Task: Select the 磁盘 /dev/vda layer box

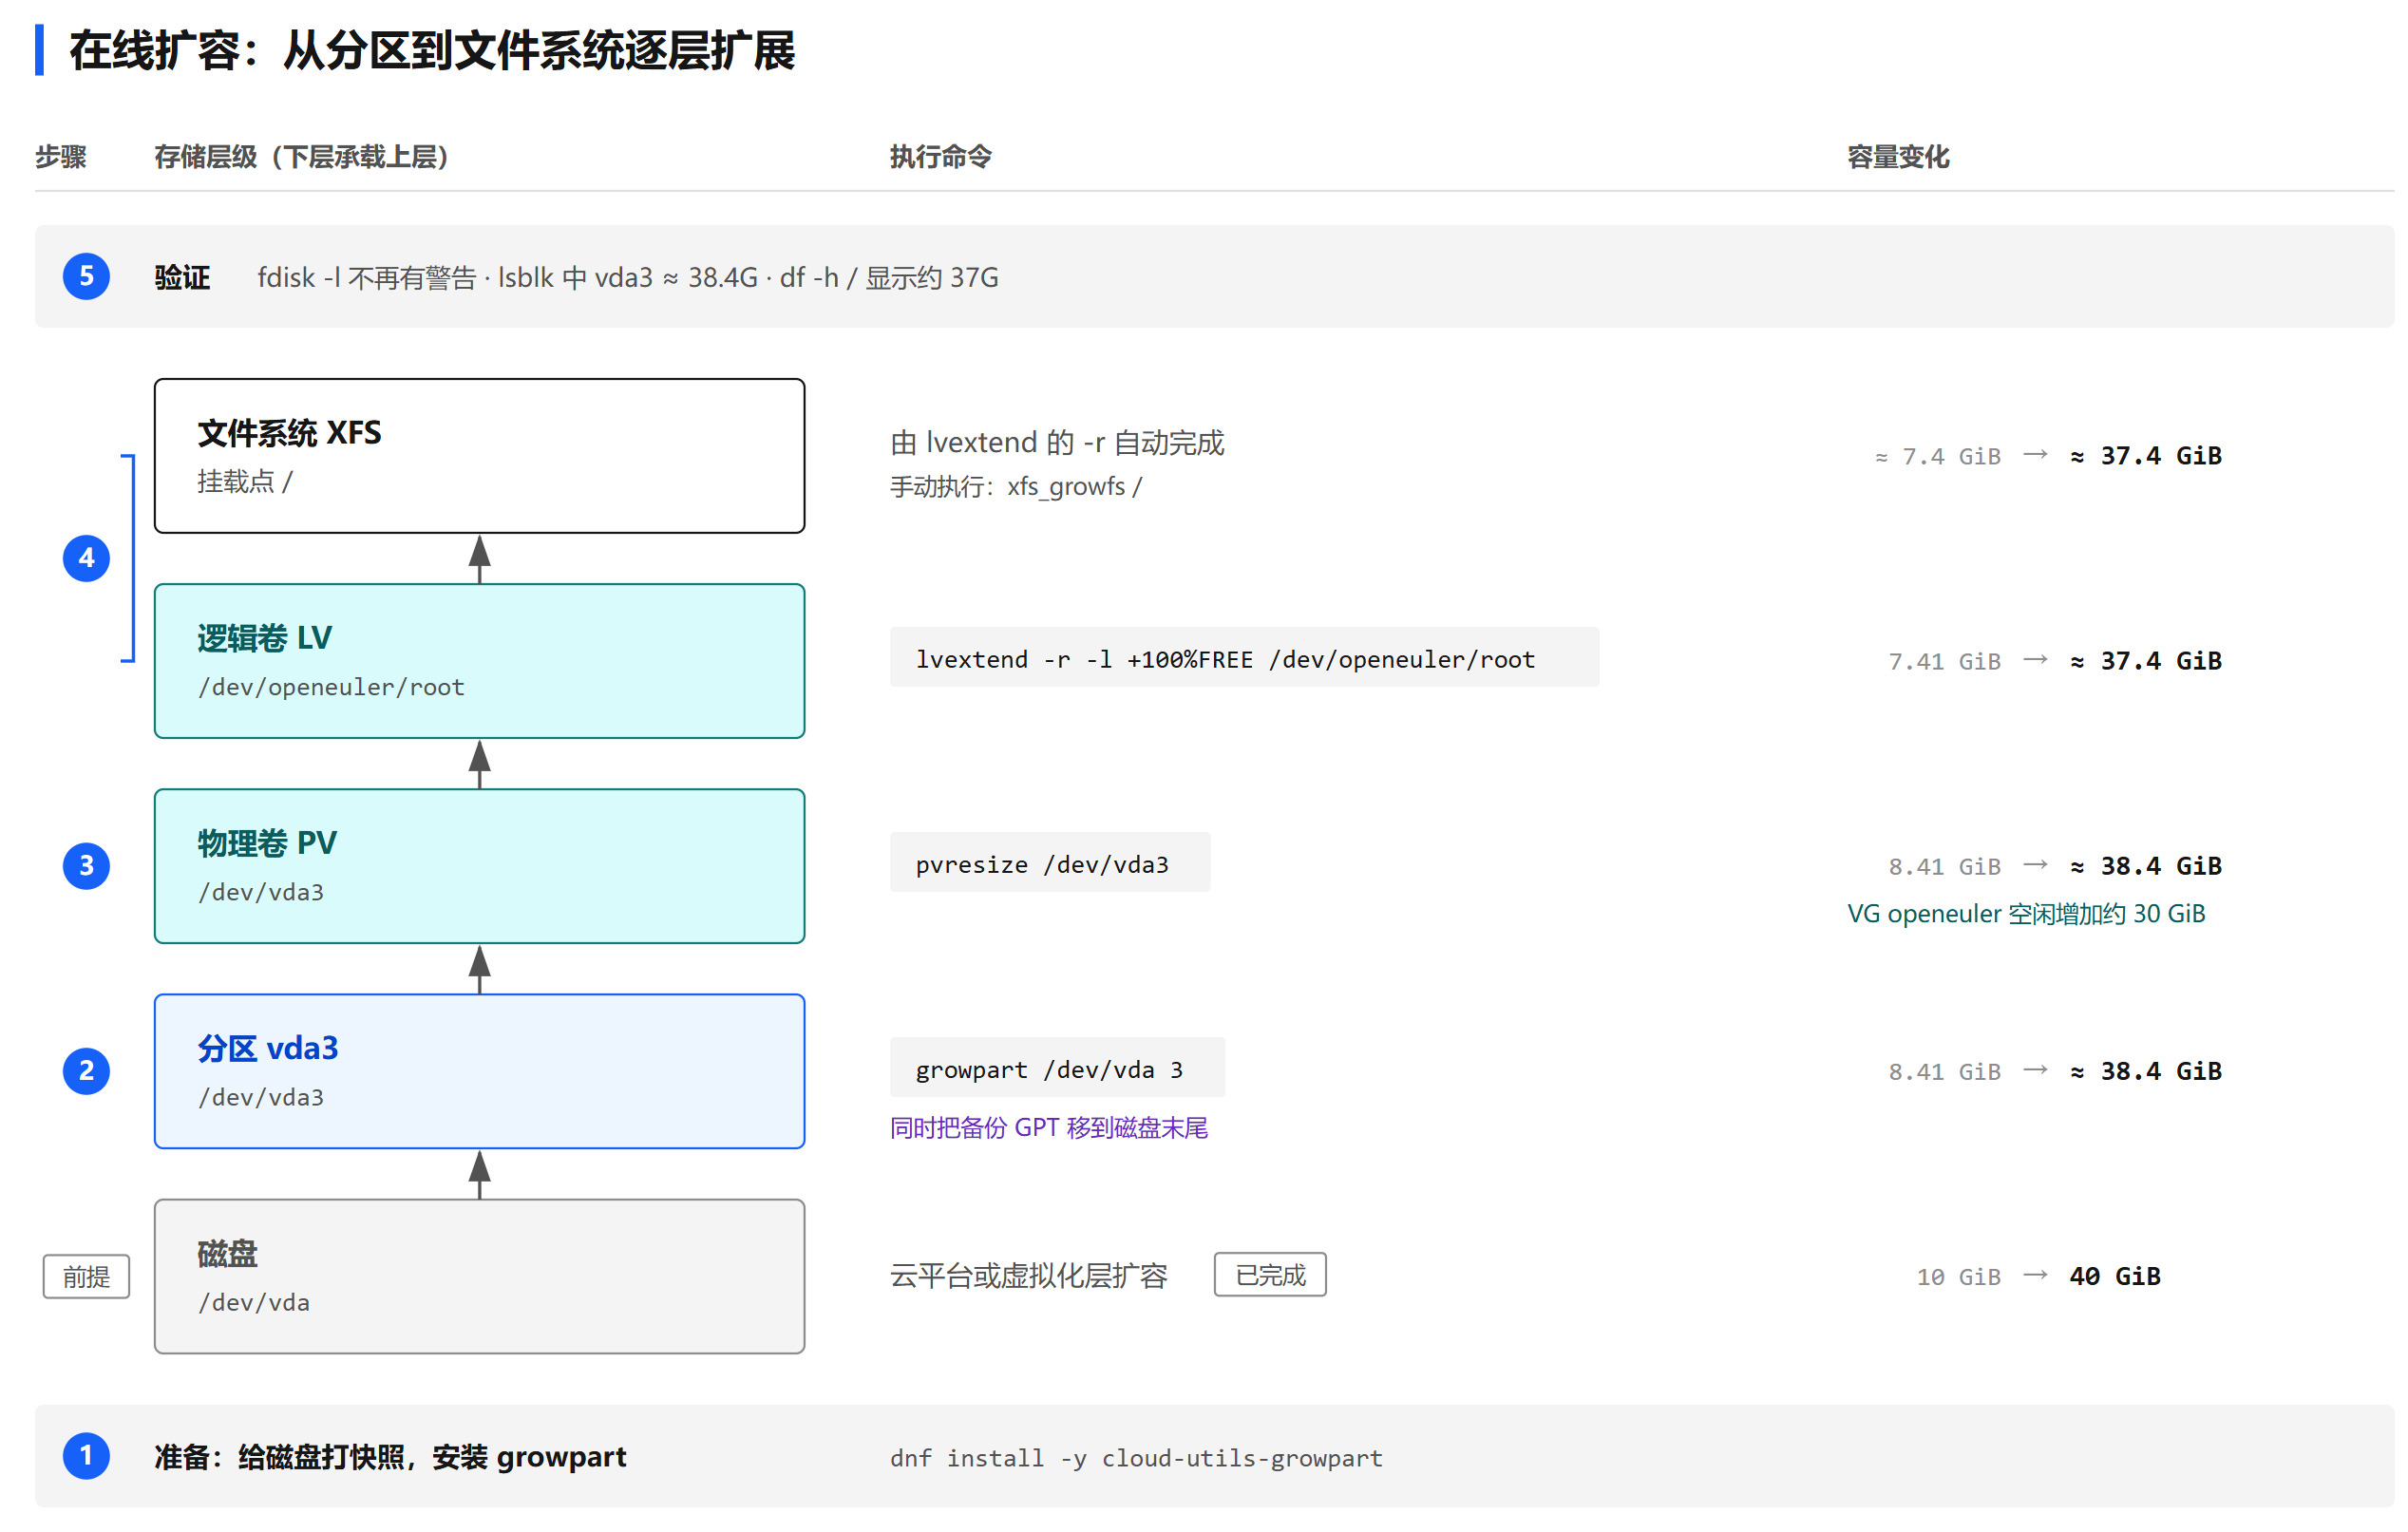Action: [479, 1277]
